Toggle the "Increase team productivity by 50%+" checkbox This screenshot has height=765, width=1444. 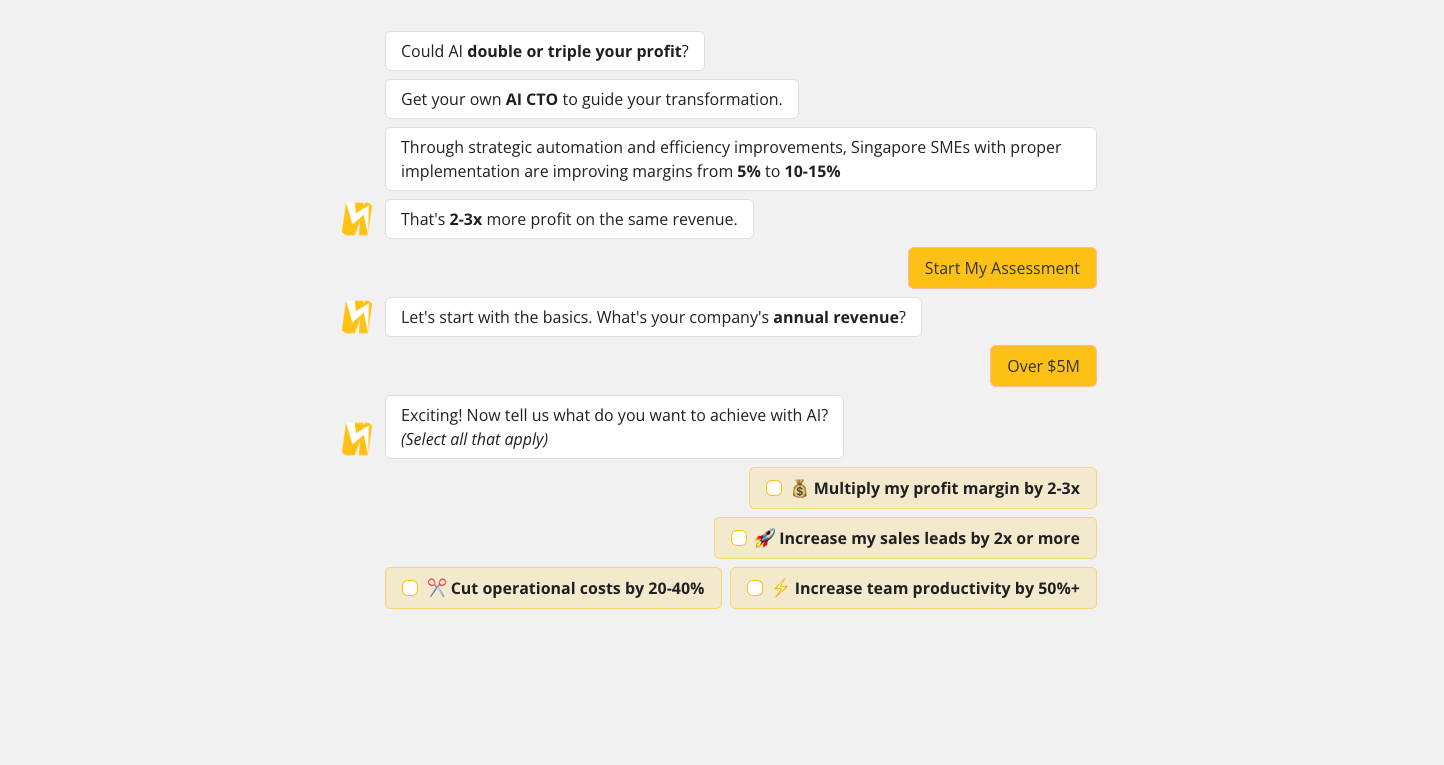[755, 588]
